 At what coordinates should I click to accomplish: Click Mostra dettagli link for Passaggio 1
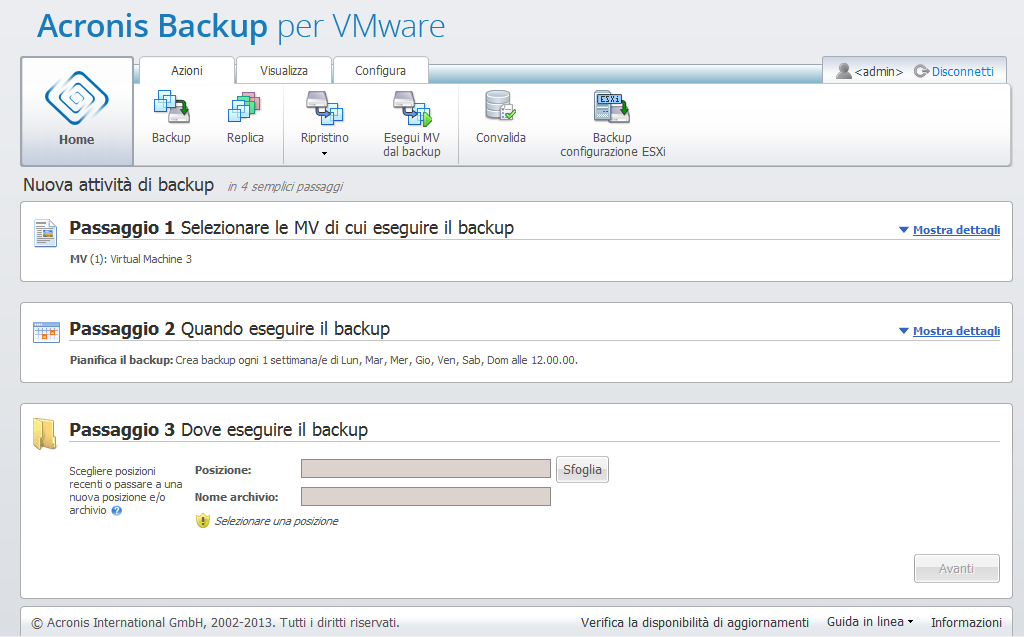coord(956,230)
